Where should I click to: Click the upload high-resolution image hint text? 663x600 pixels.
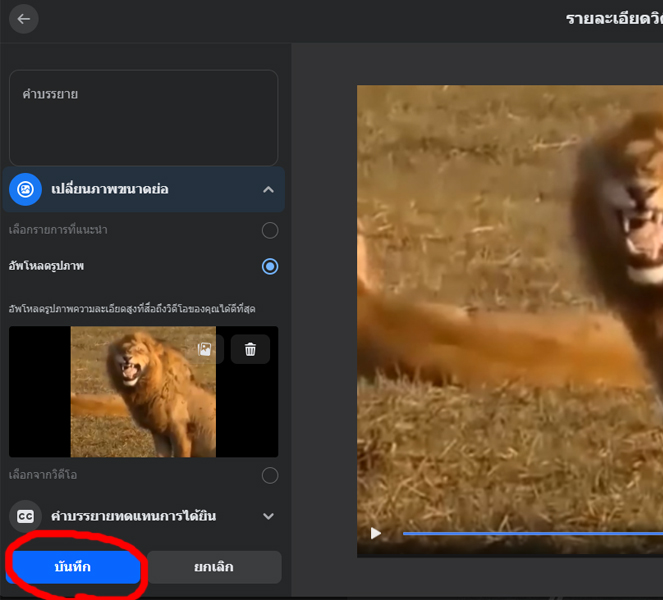point(132,309)
